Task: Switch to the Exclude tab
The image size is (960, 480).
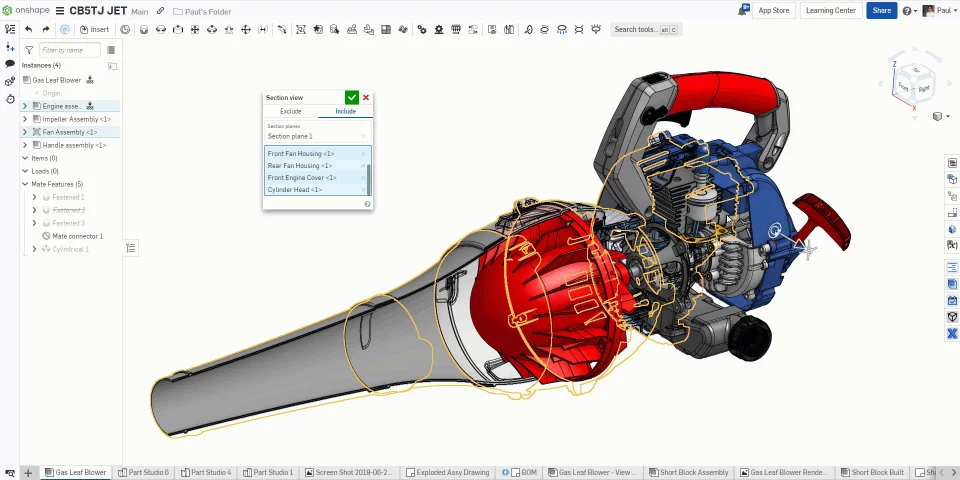Action: 290,111
